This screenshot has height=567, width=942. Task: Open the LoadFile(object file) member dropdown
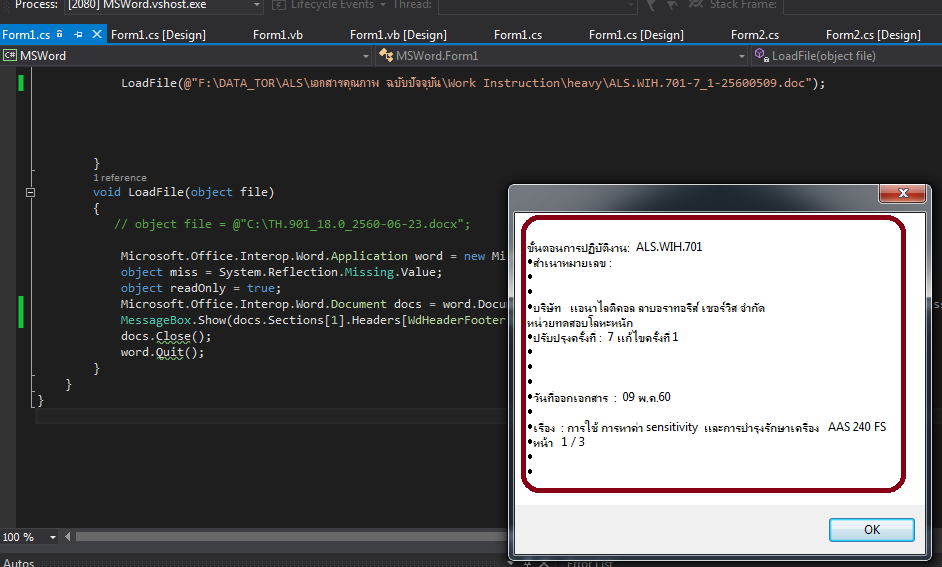tap(846, 56)
